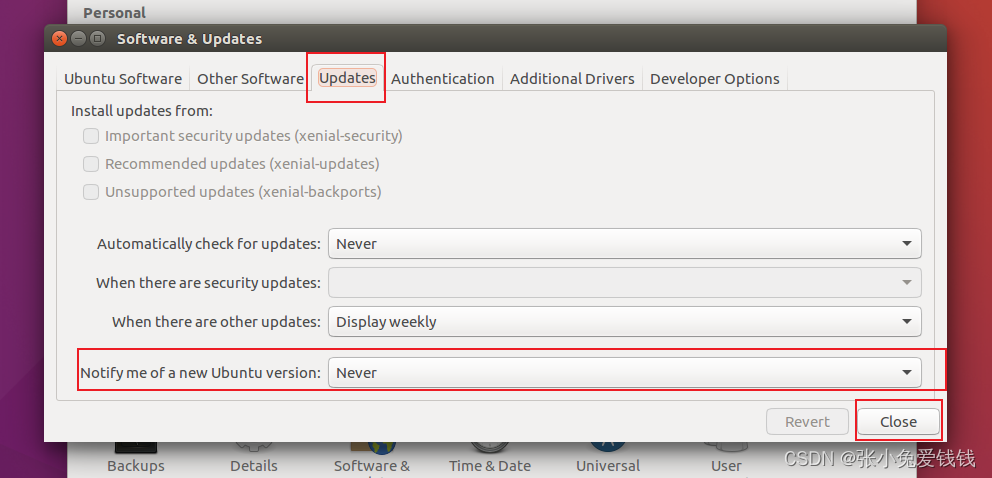Image resolution: width=992 pixels, height=478 pixels.
Task: Tick Important security updates (xenial-security) checkbox
Action: (91, 136)
